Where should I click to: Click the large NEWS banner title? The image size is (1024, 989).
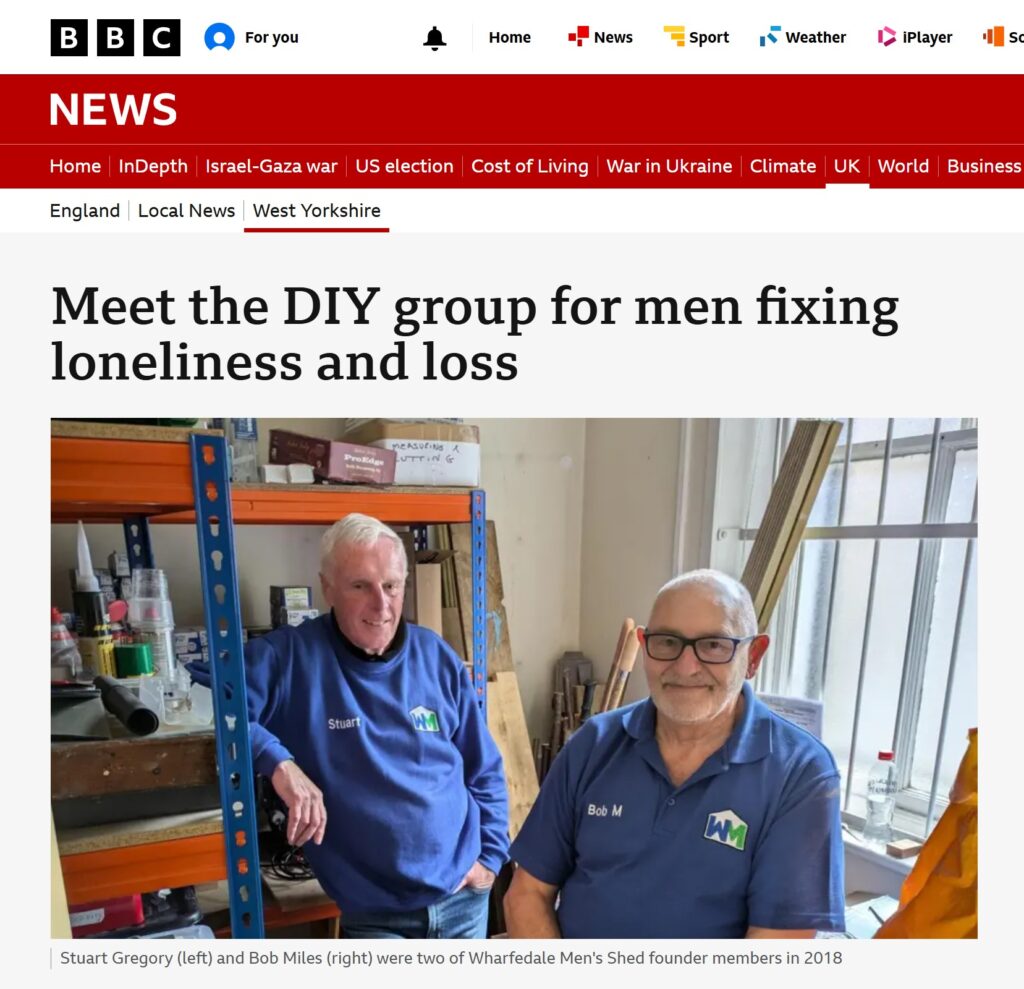pyautogui.click(x=113, y=109)
